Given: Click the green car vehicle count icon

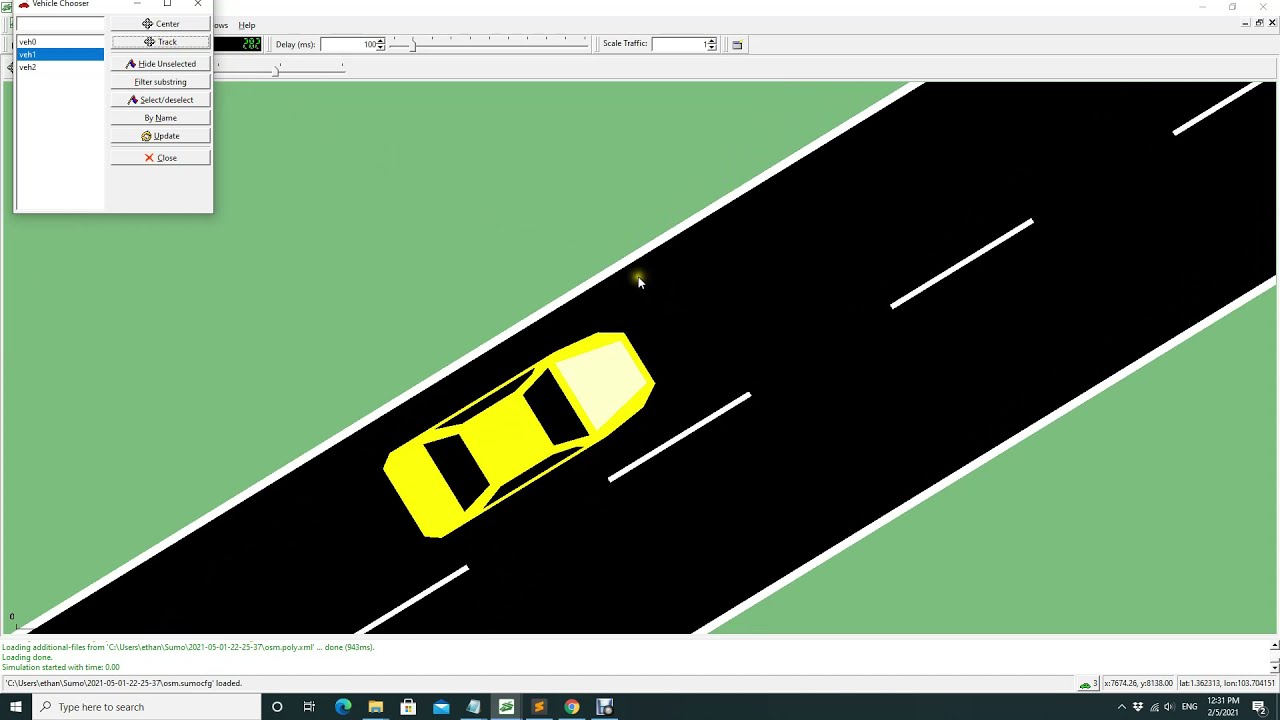Looking at the screenshot, I should click(1085, 684).
